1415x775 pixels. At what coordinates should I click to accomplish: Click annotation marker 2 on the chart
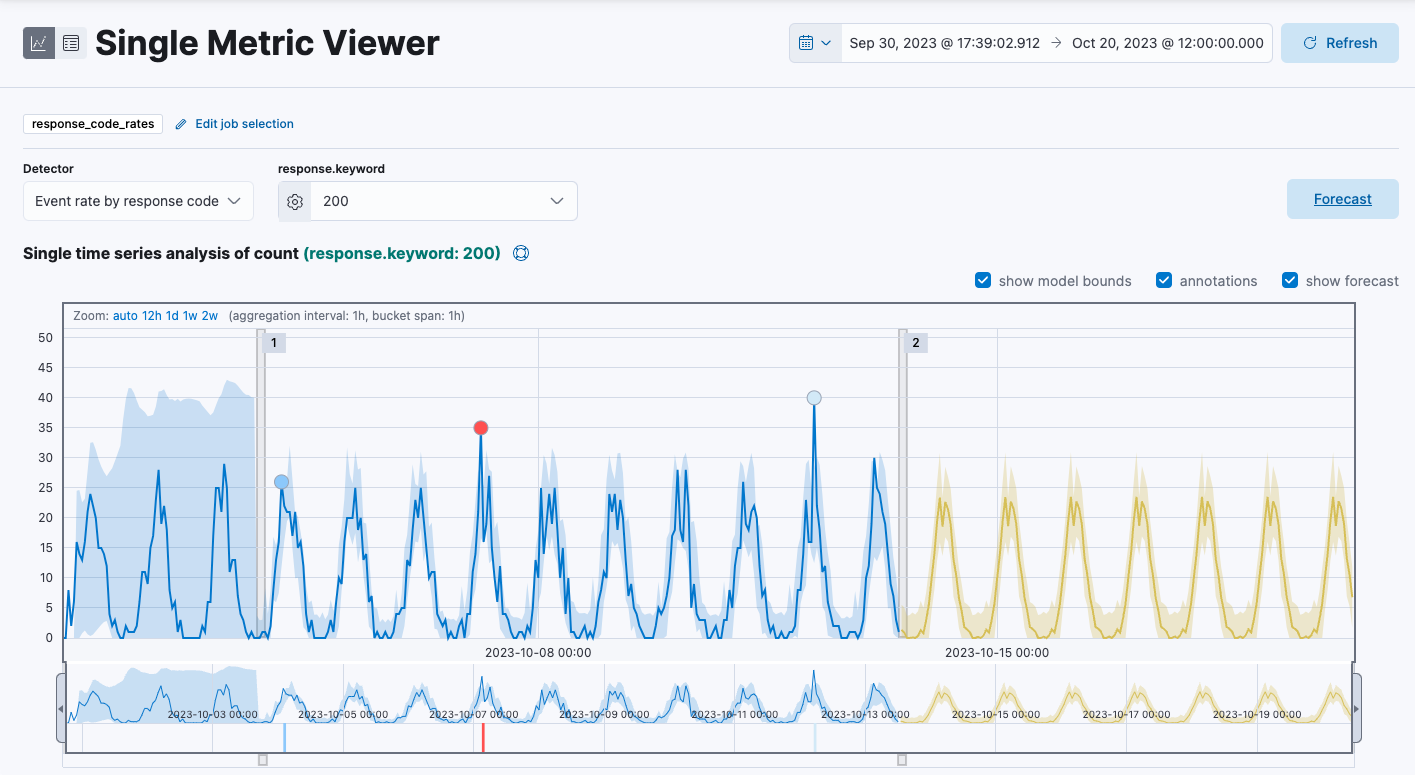915,343
